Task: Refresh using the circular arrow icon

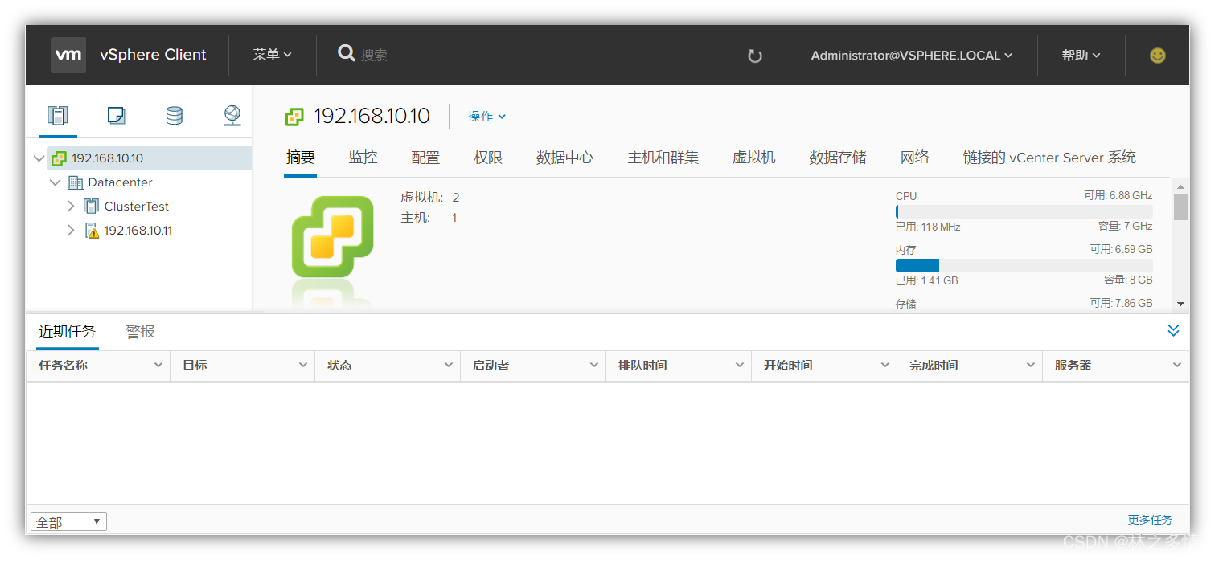Action: (x=755, y=56)
